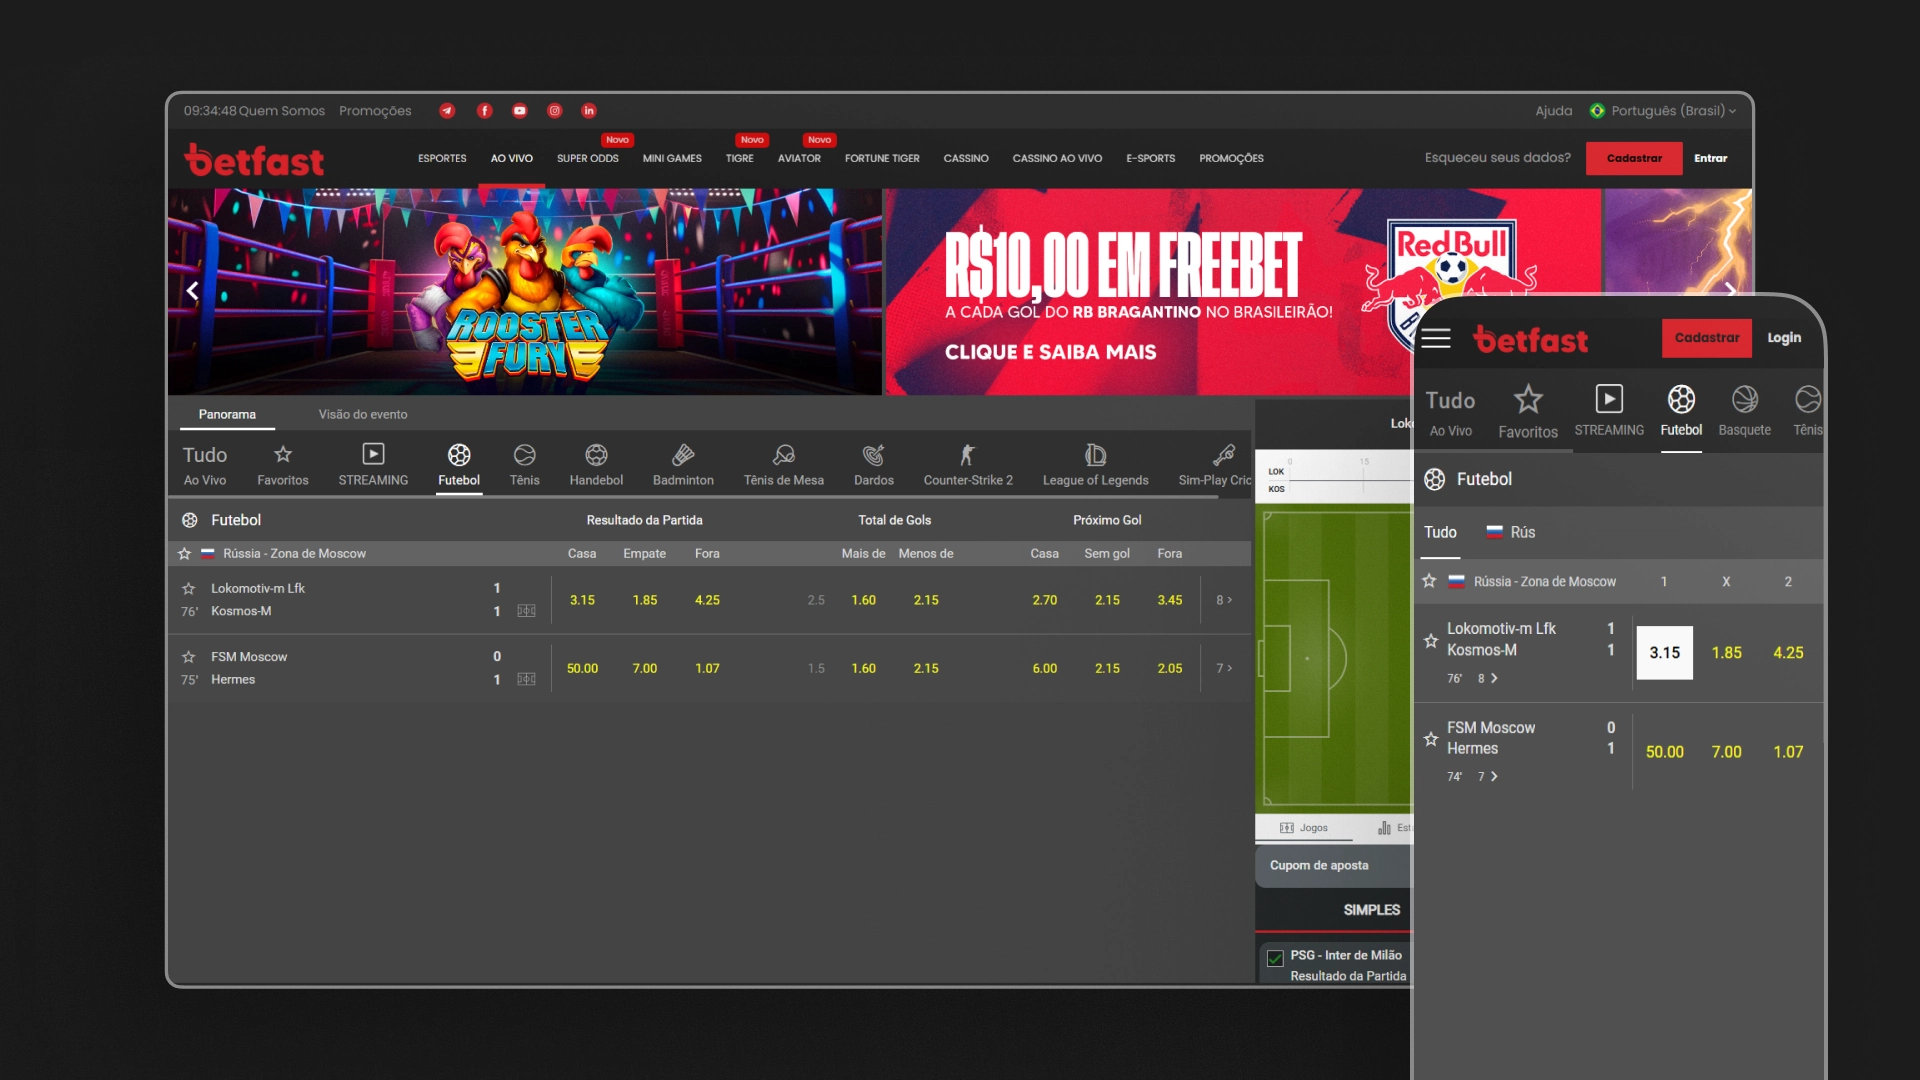Favorite the Rússia league in mobile view
Image resolution: width=1920 pixels, height=1080 pixels.
(x=1429, y=581)
